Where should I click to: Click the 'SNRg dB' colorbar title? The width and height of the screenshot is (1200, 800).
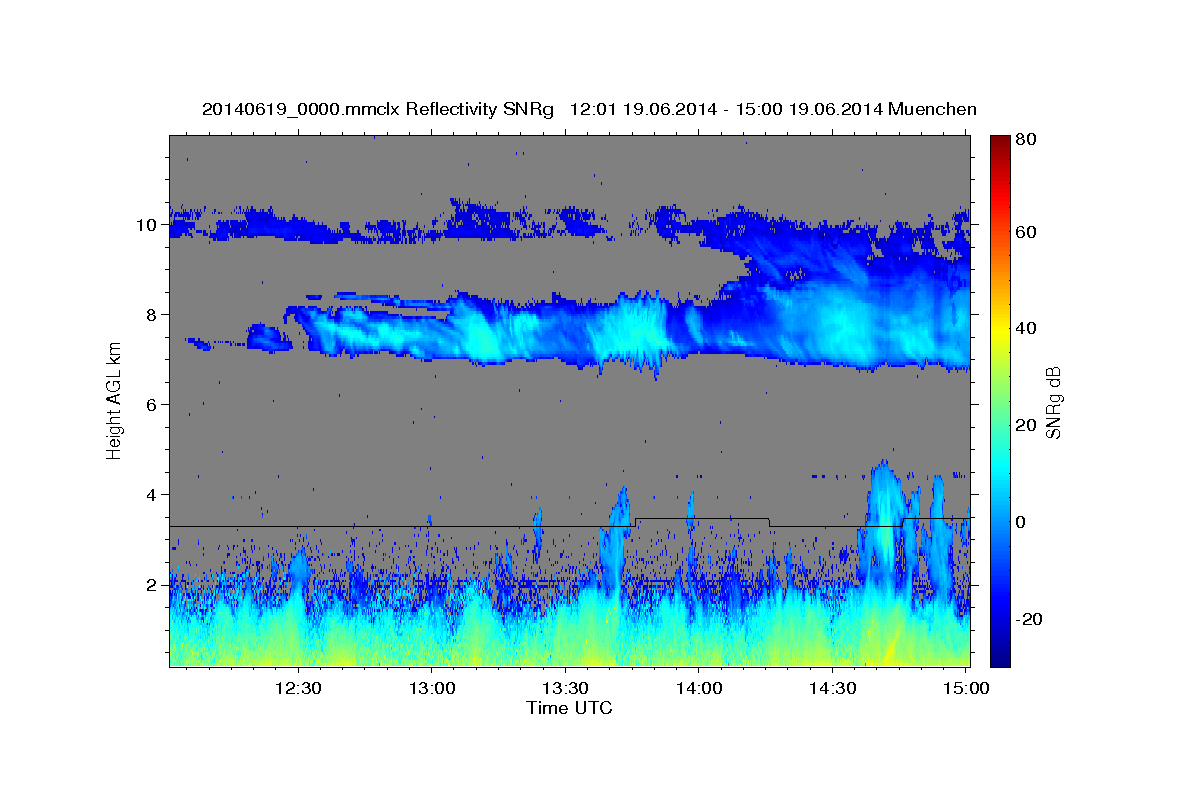1053,400
